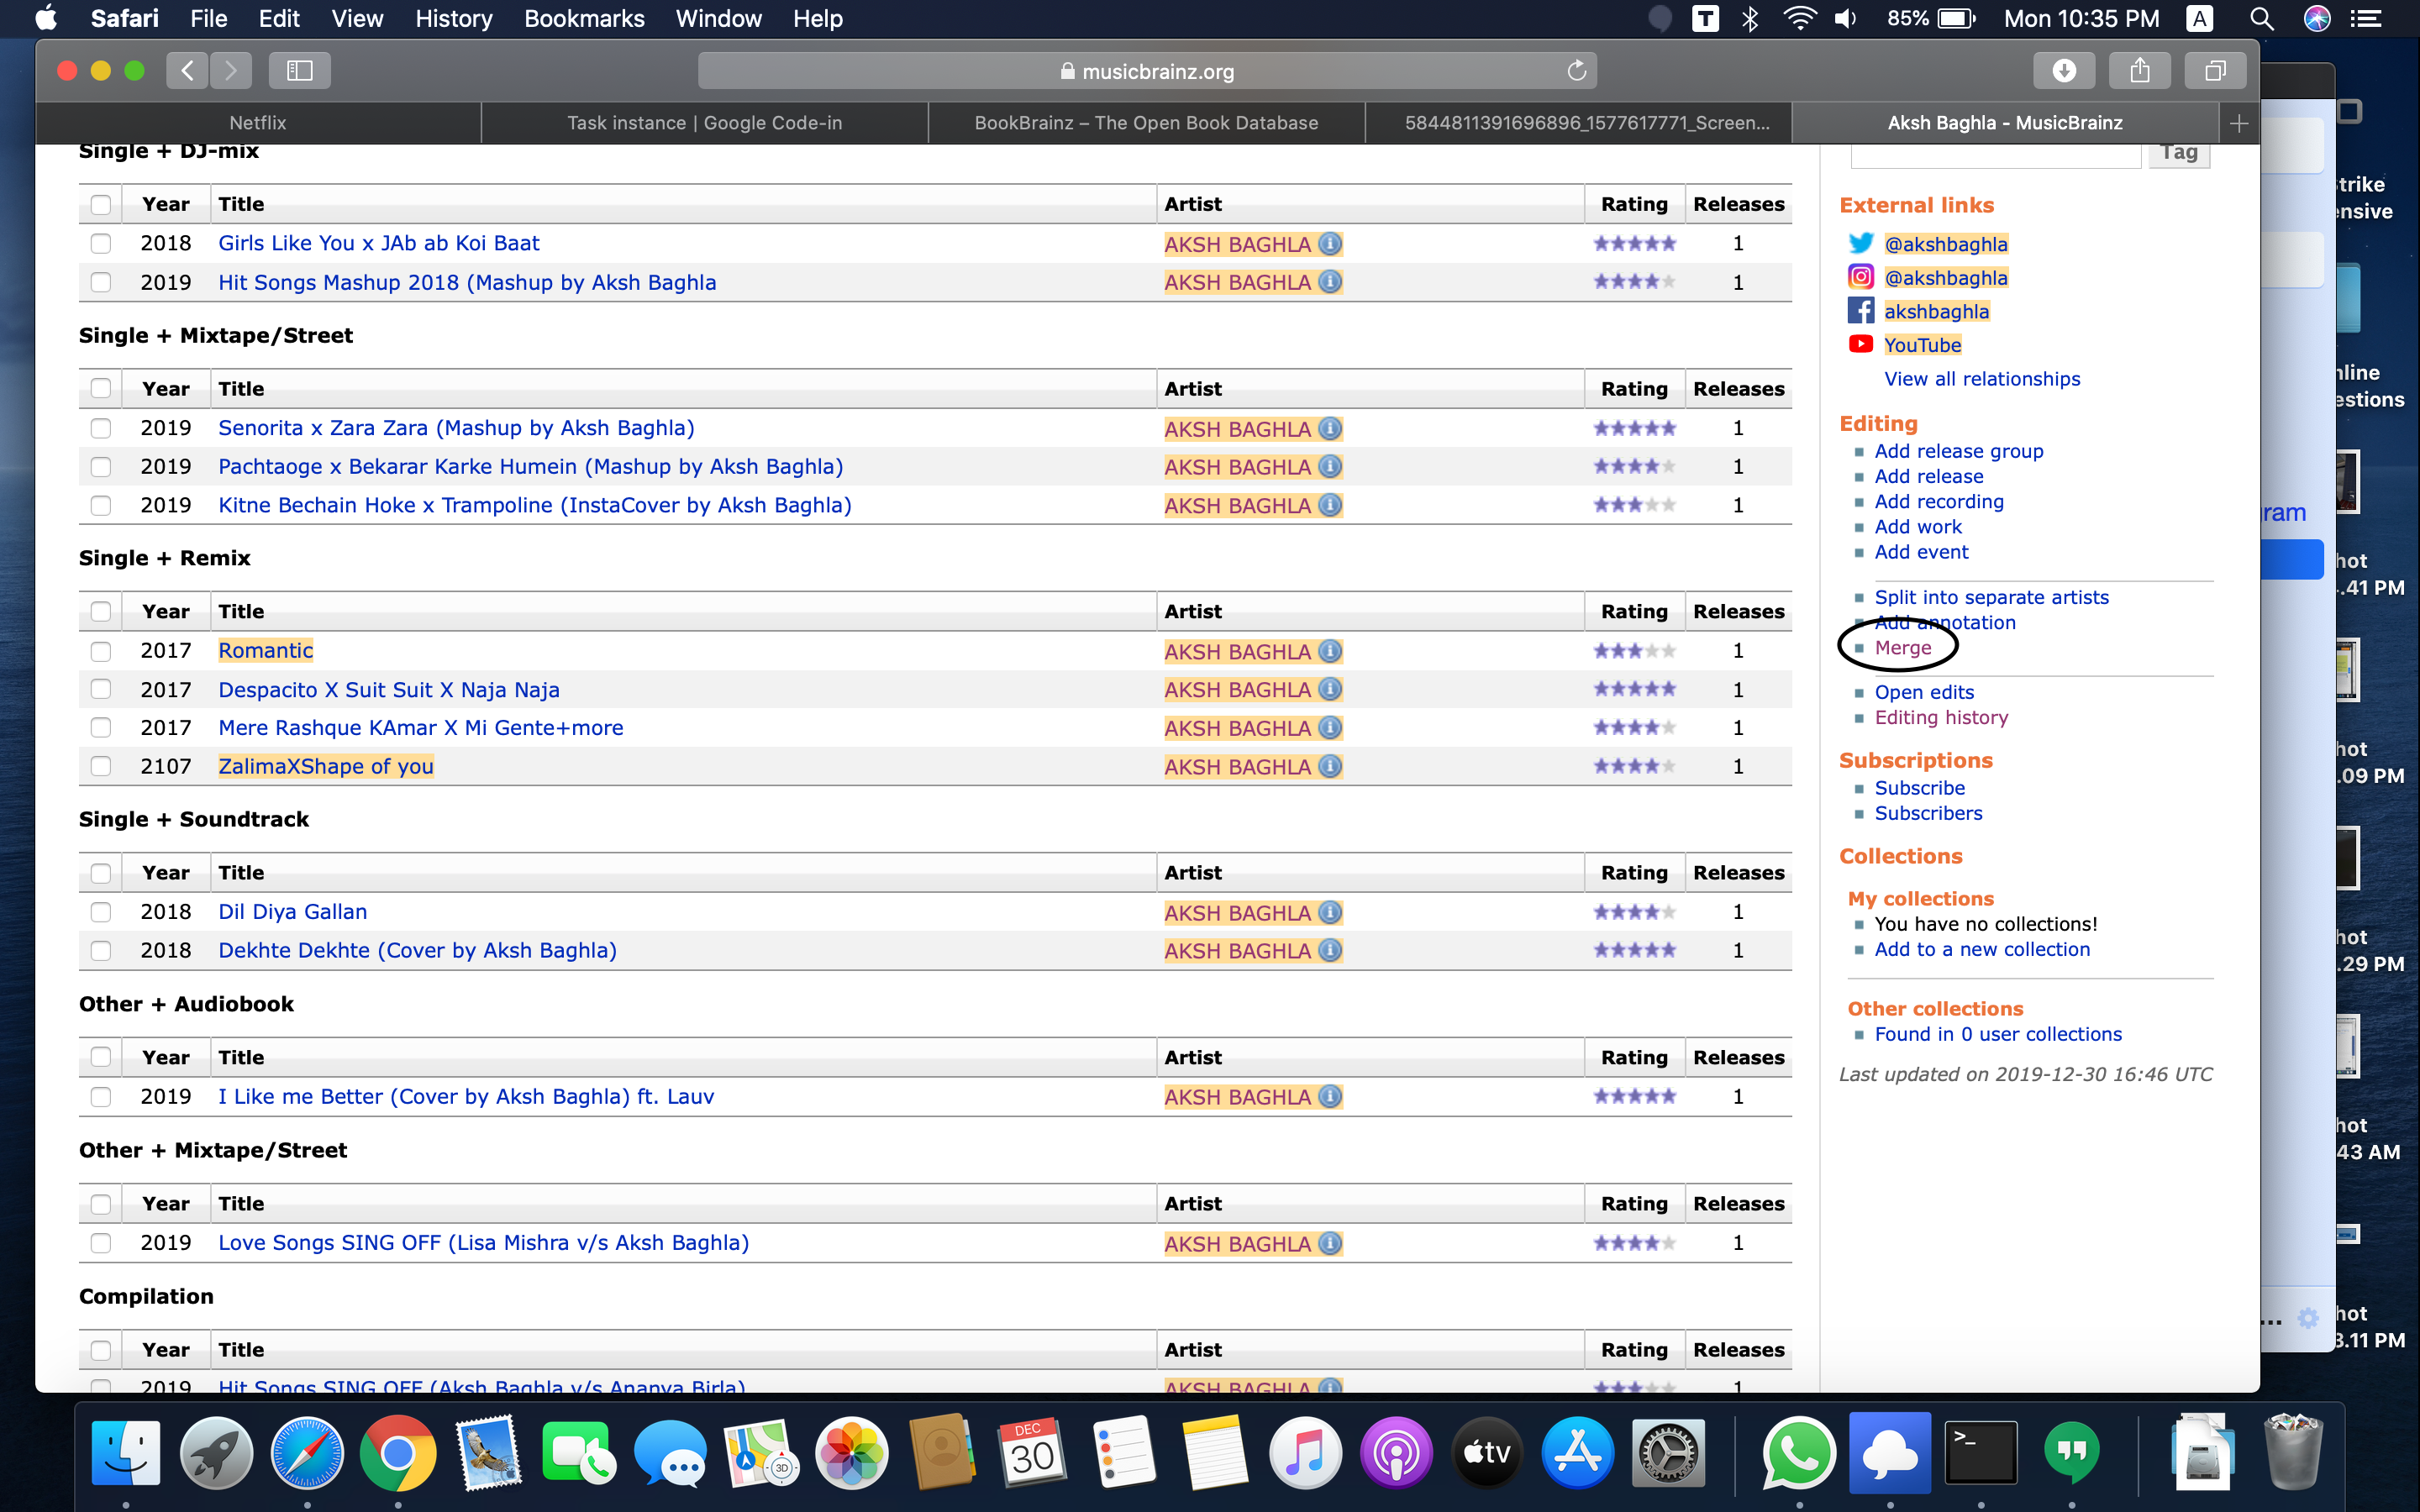This screenshot has width=2420, height=1512.
Task: Click the Tag button in the sidebar
Action: tap(2179, 153)
